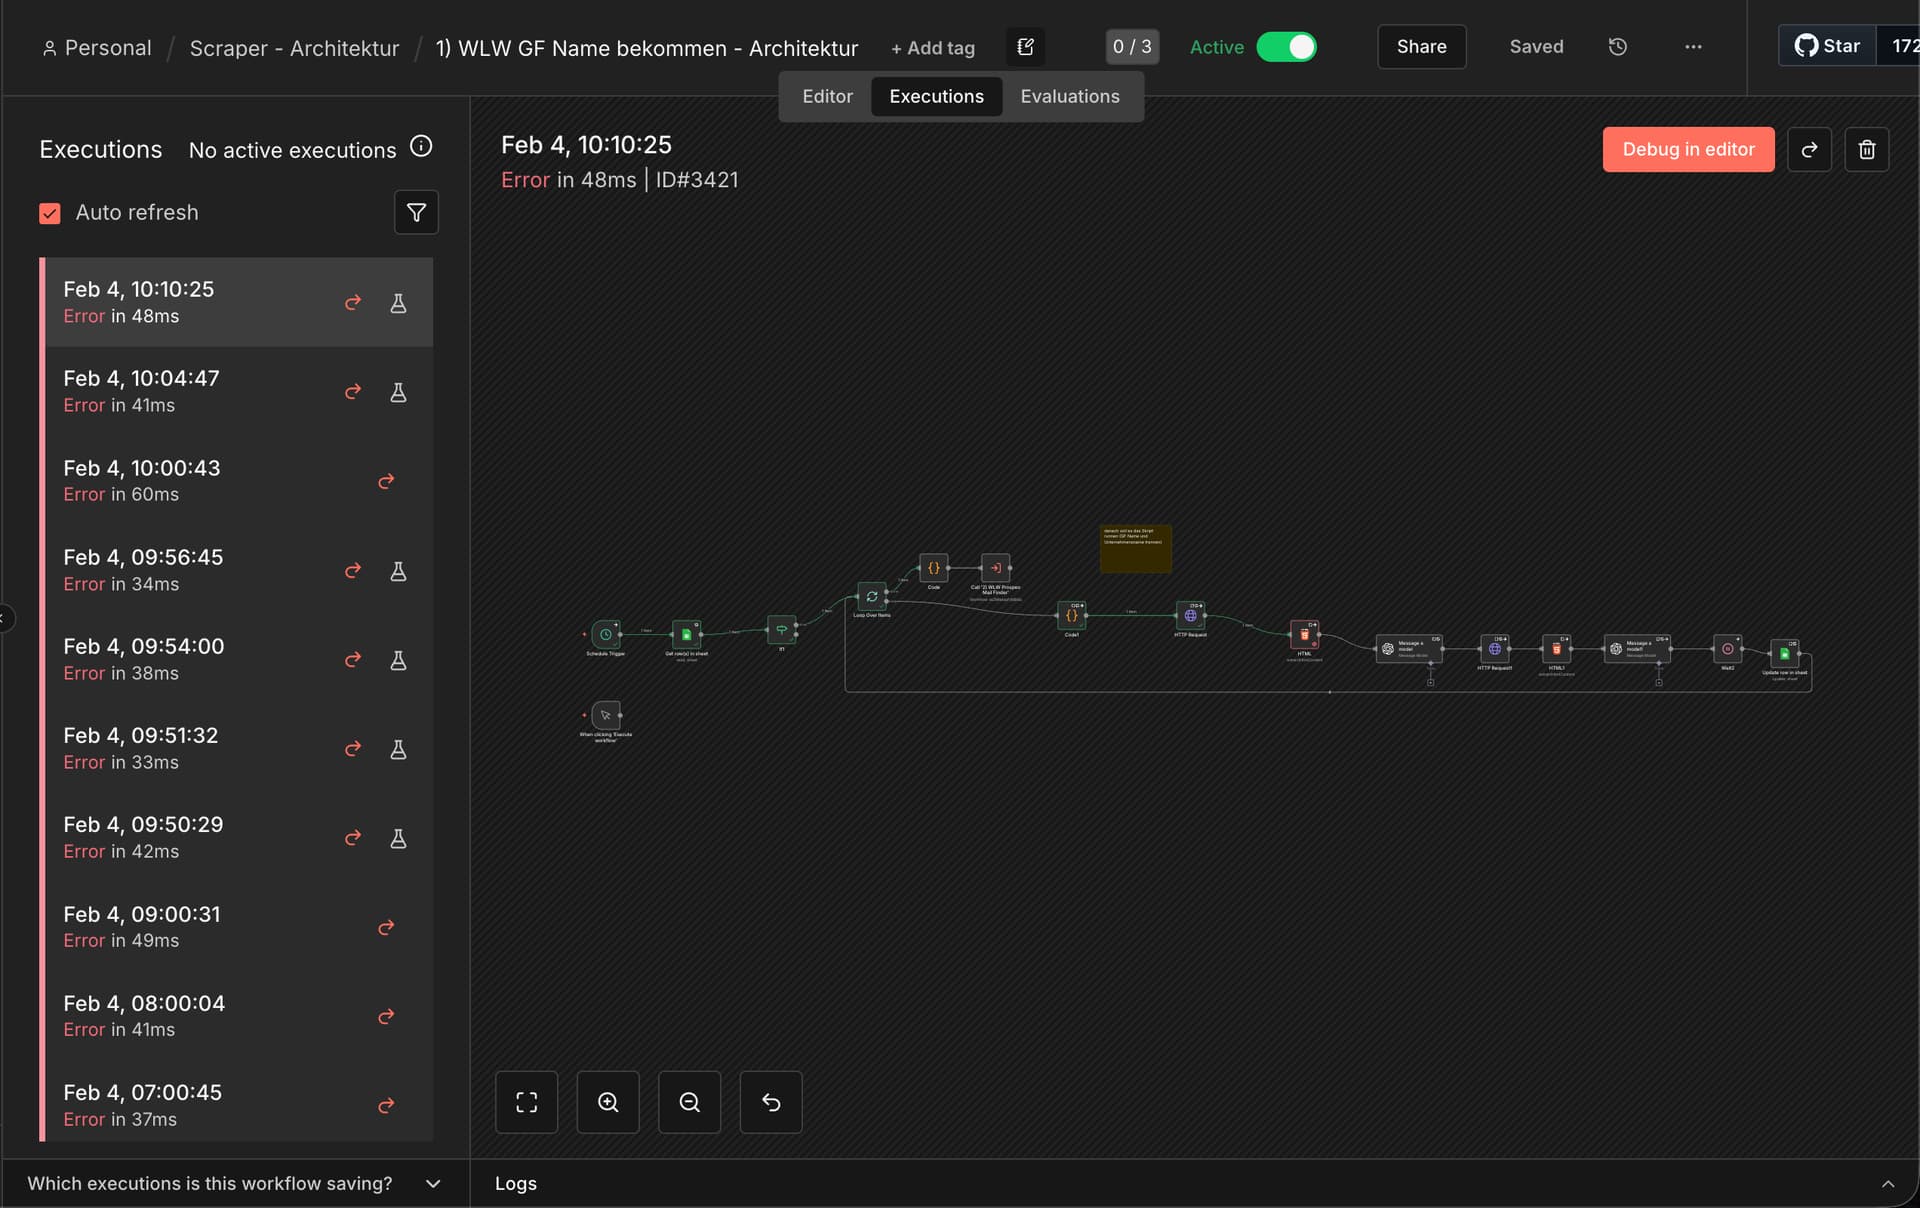Click flask icon on 10:04:47 execution

coord(398,392)
